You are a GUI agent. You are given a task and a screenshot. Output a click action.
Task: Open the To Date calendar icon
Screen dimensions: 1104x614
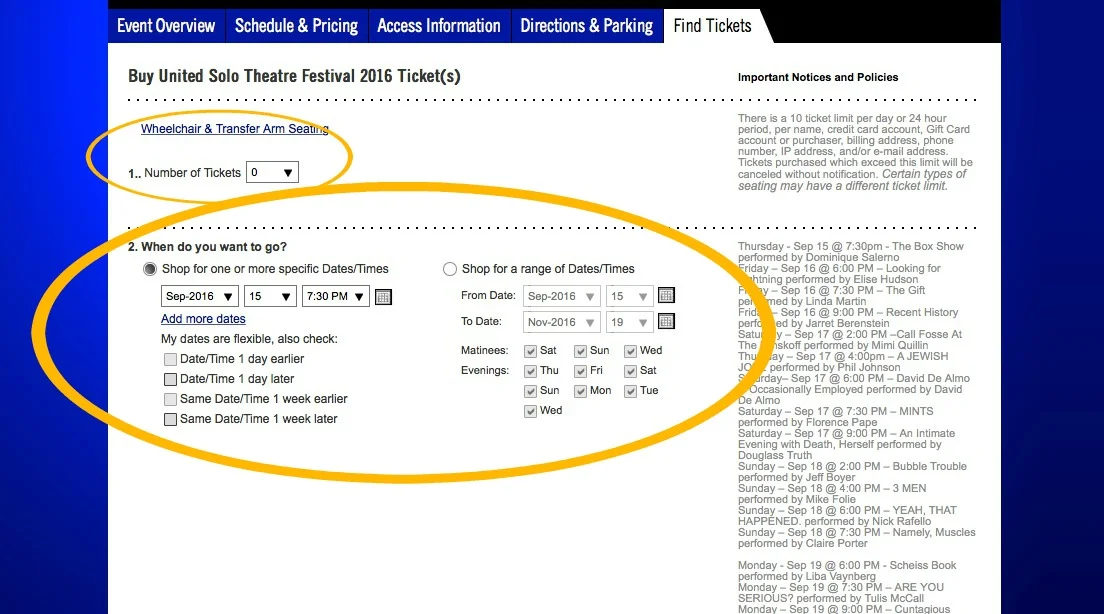coord(666,321)
